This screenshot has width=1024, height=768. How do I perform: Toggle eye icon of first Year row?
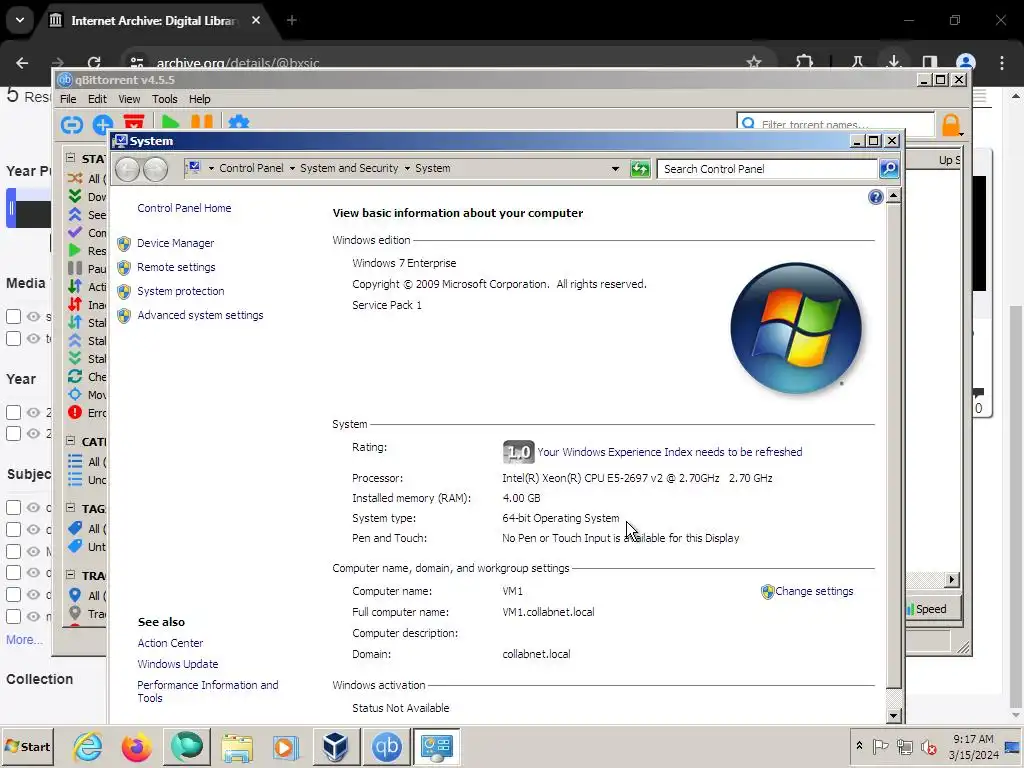pos(33,413)
